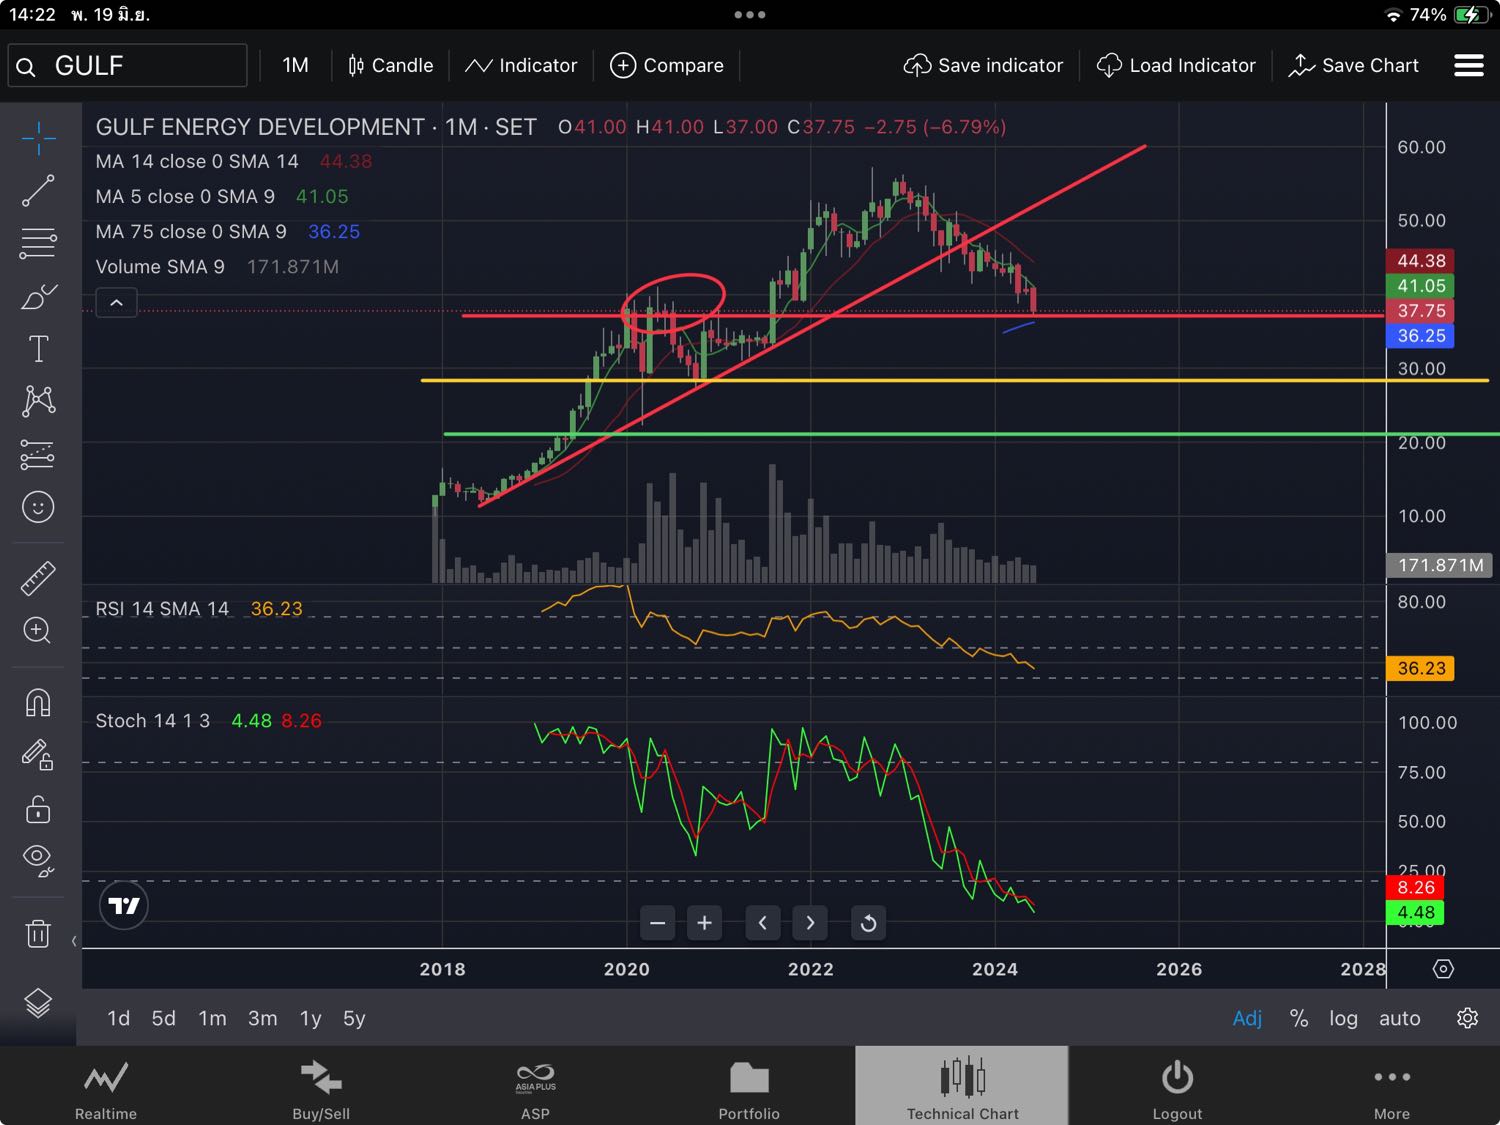Screen dimensions: 1500x1125
Task: Click the MA 5 close indicator legend
Action: [222, 196]
